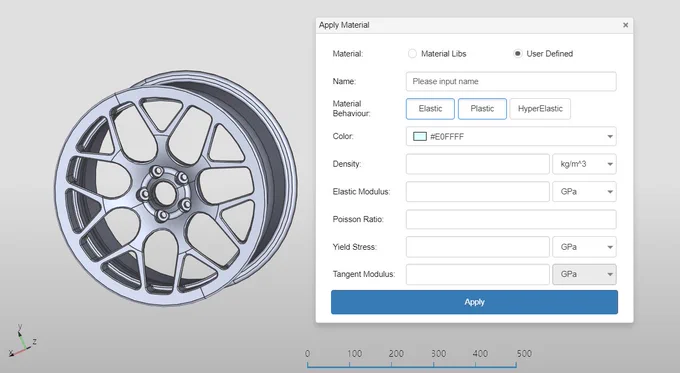Close the Apply Material dialog

[x=625, y=25]
